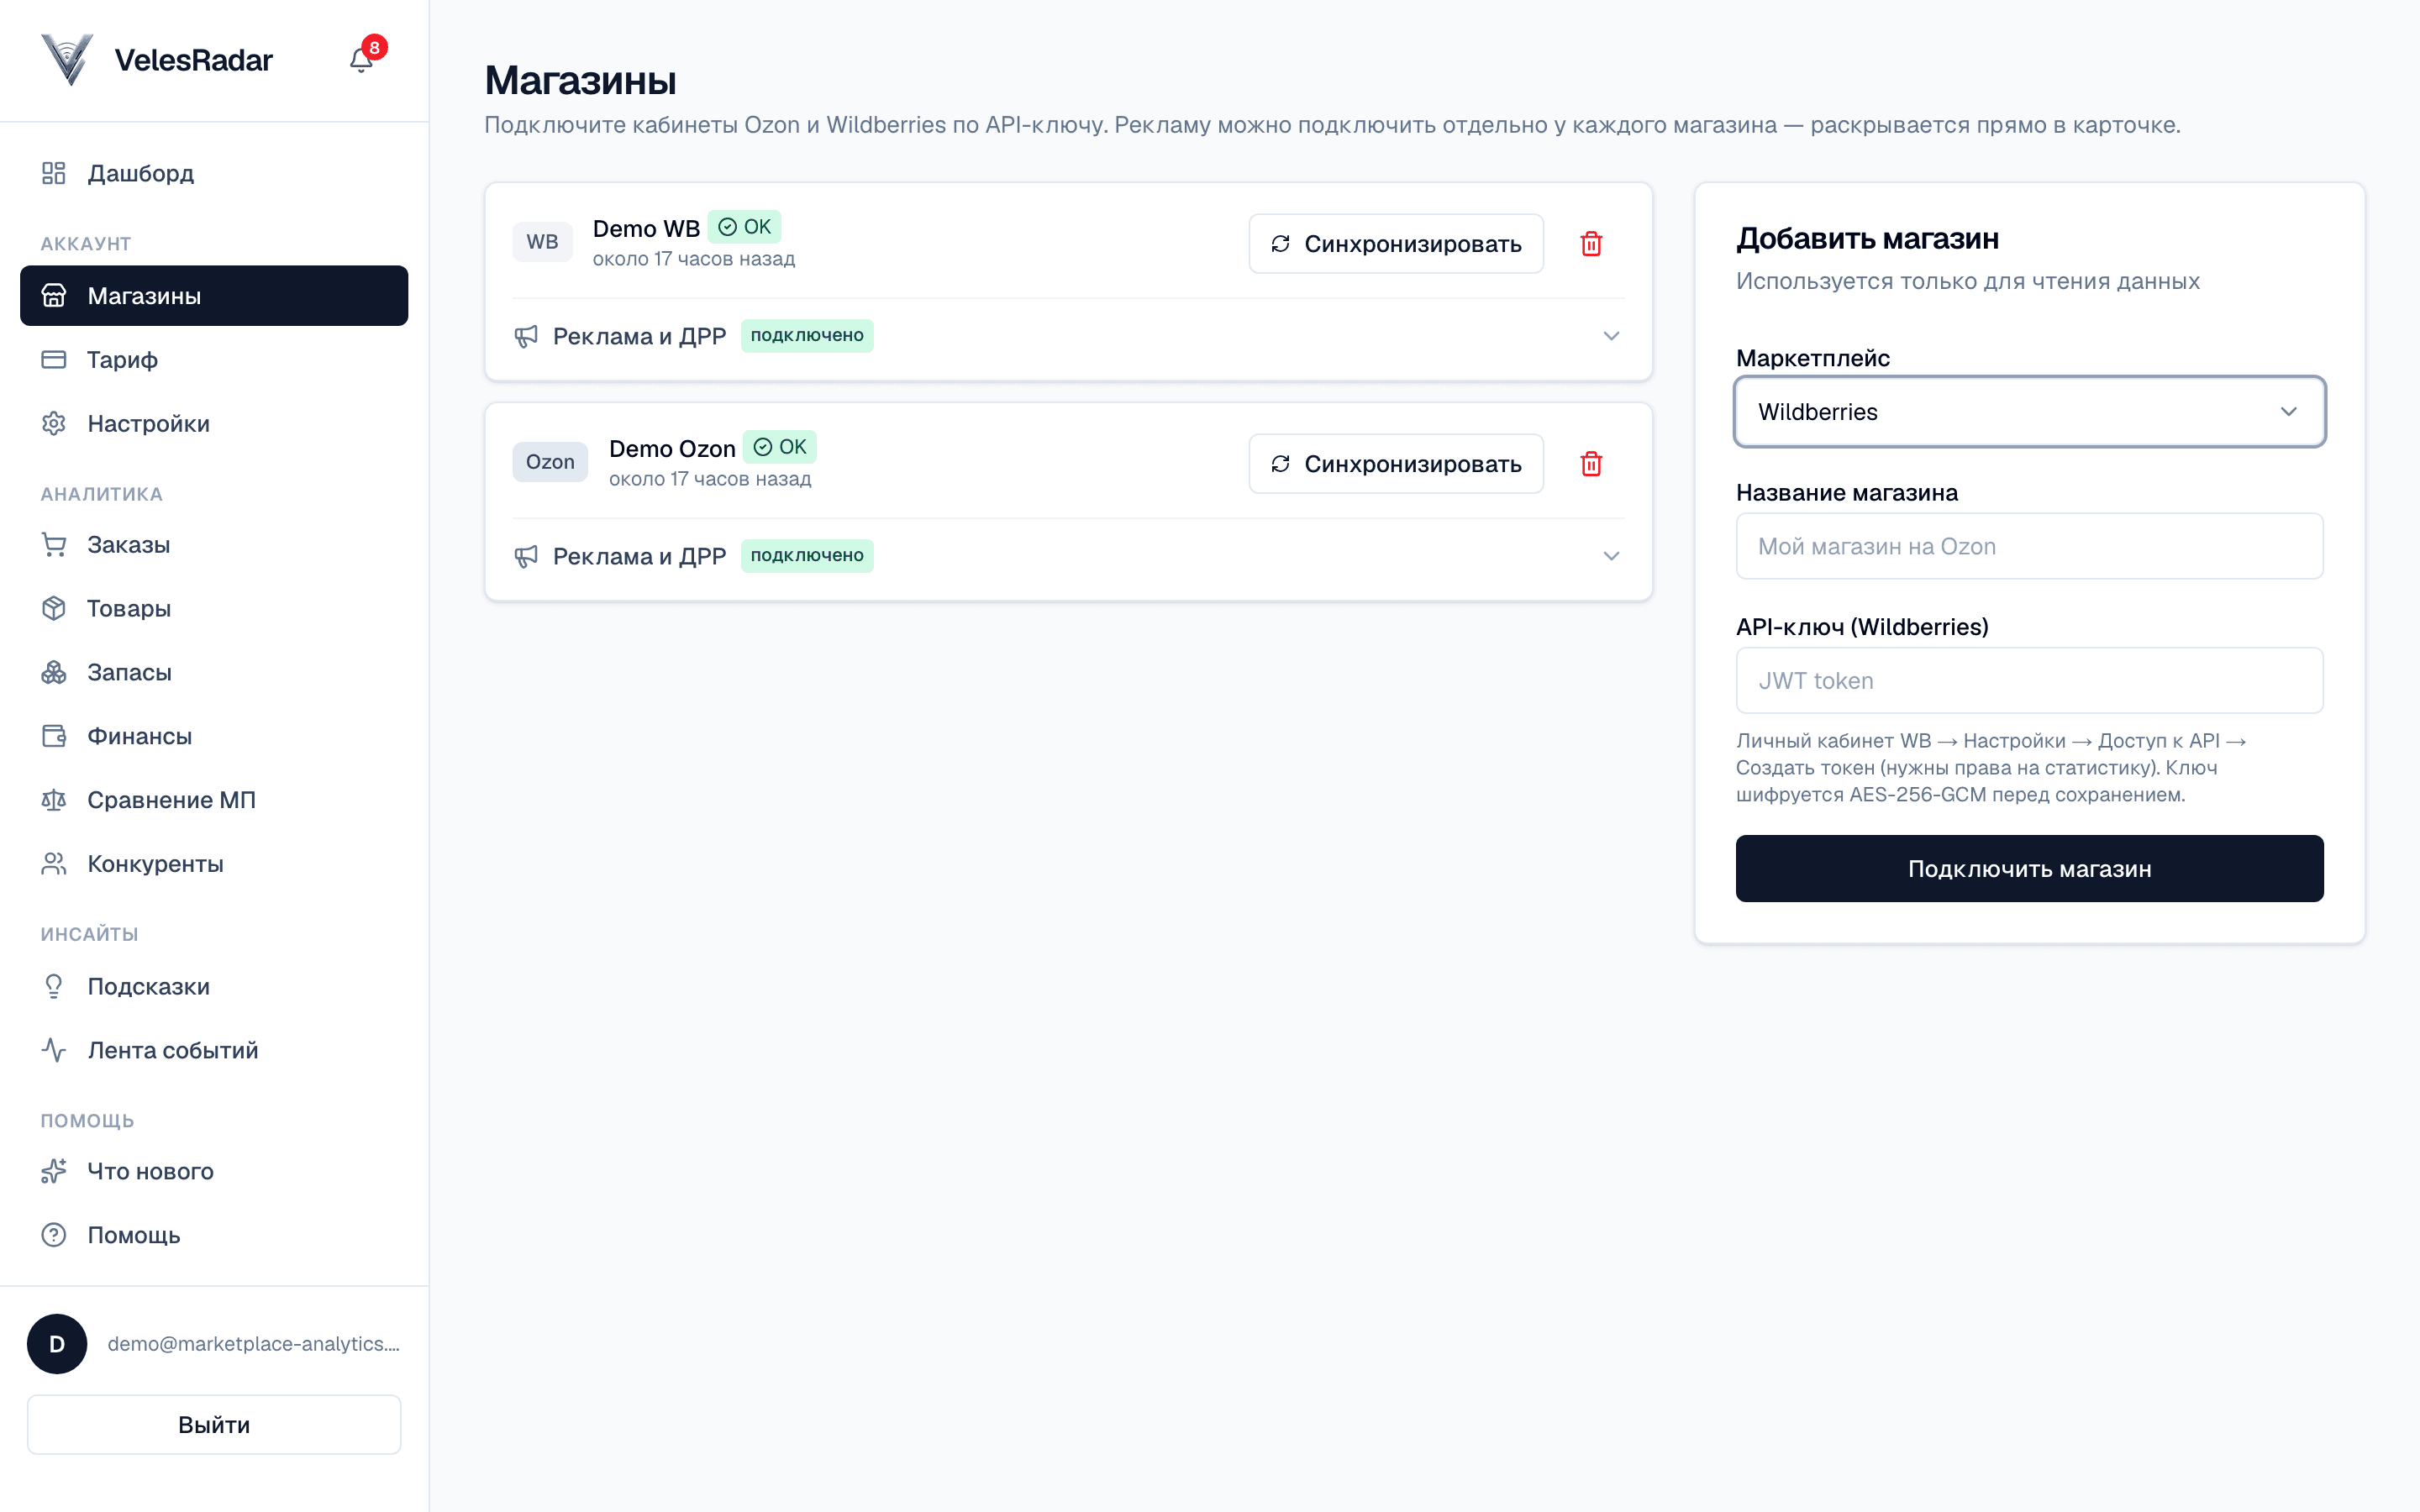Open the Финансы section
2420x1512 pixels.
pos(214,736)
